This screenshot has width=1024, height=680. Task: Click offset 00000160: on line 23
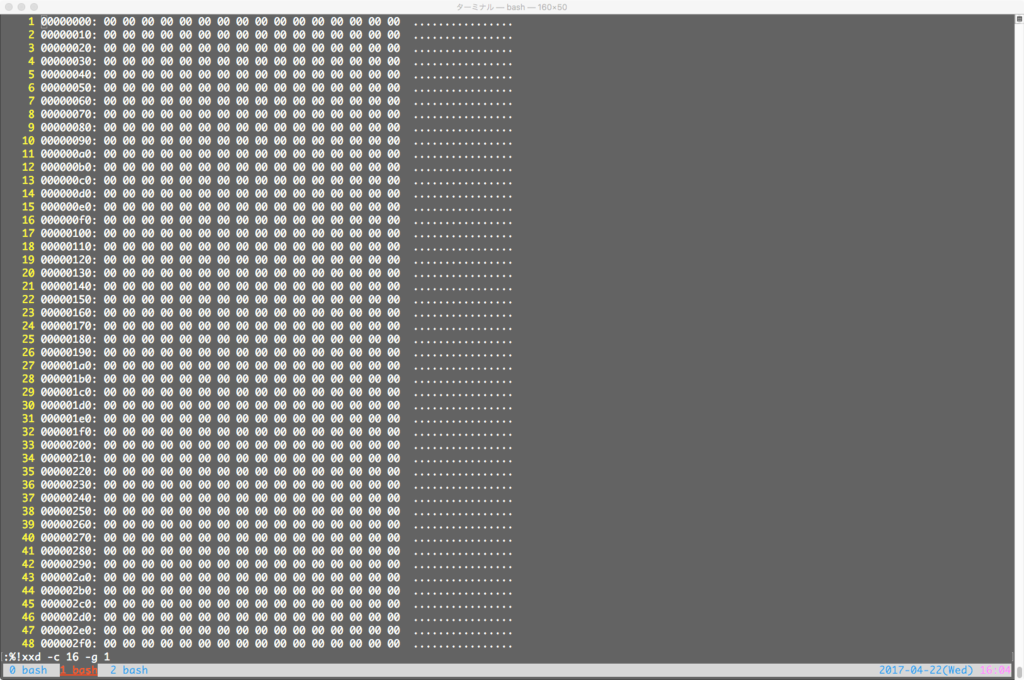69,312
